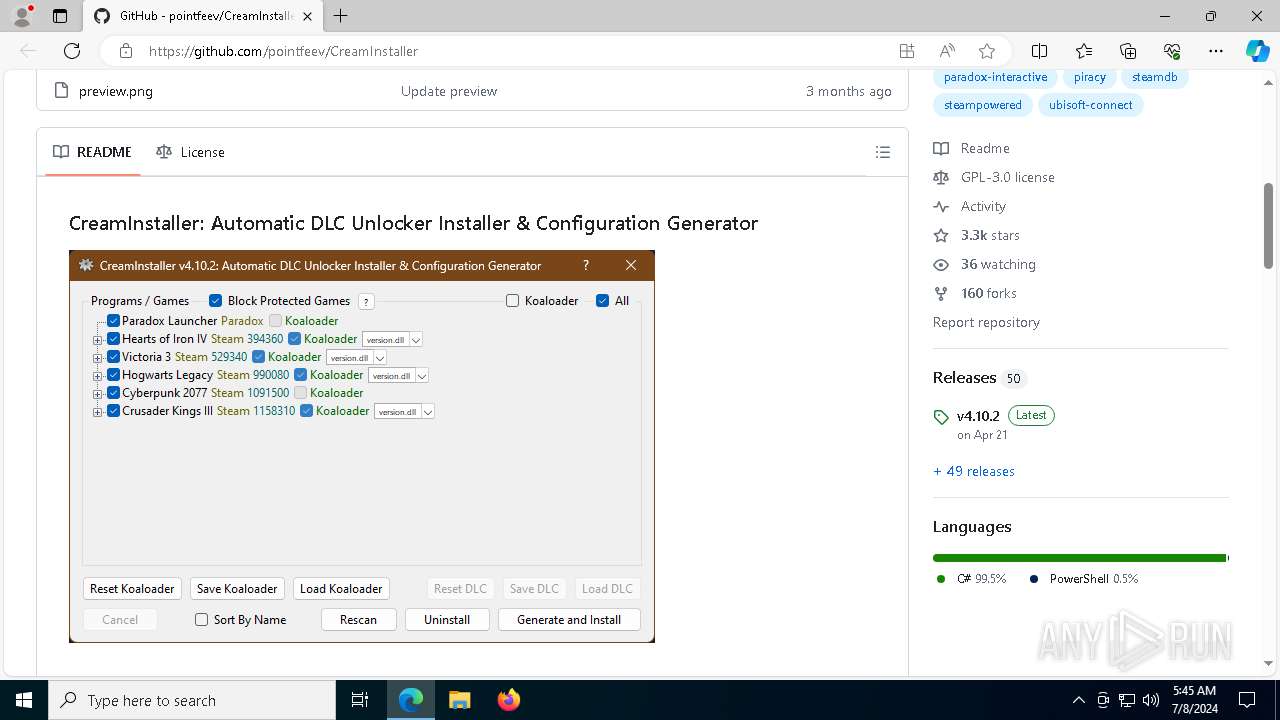Expand the Cyberpunk 2077 tree node
The image size is (1280, 720).
[97, 394]
